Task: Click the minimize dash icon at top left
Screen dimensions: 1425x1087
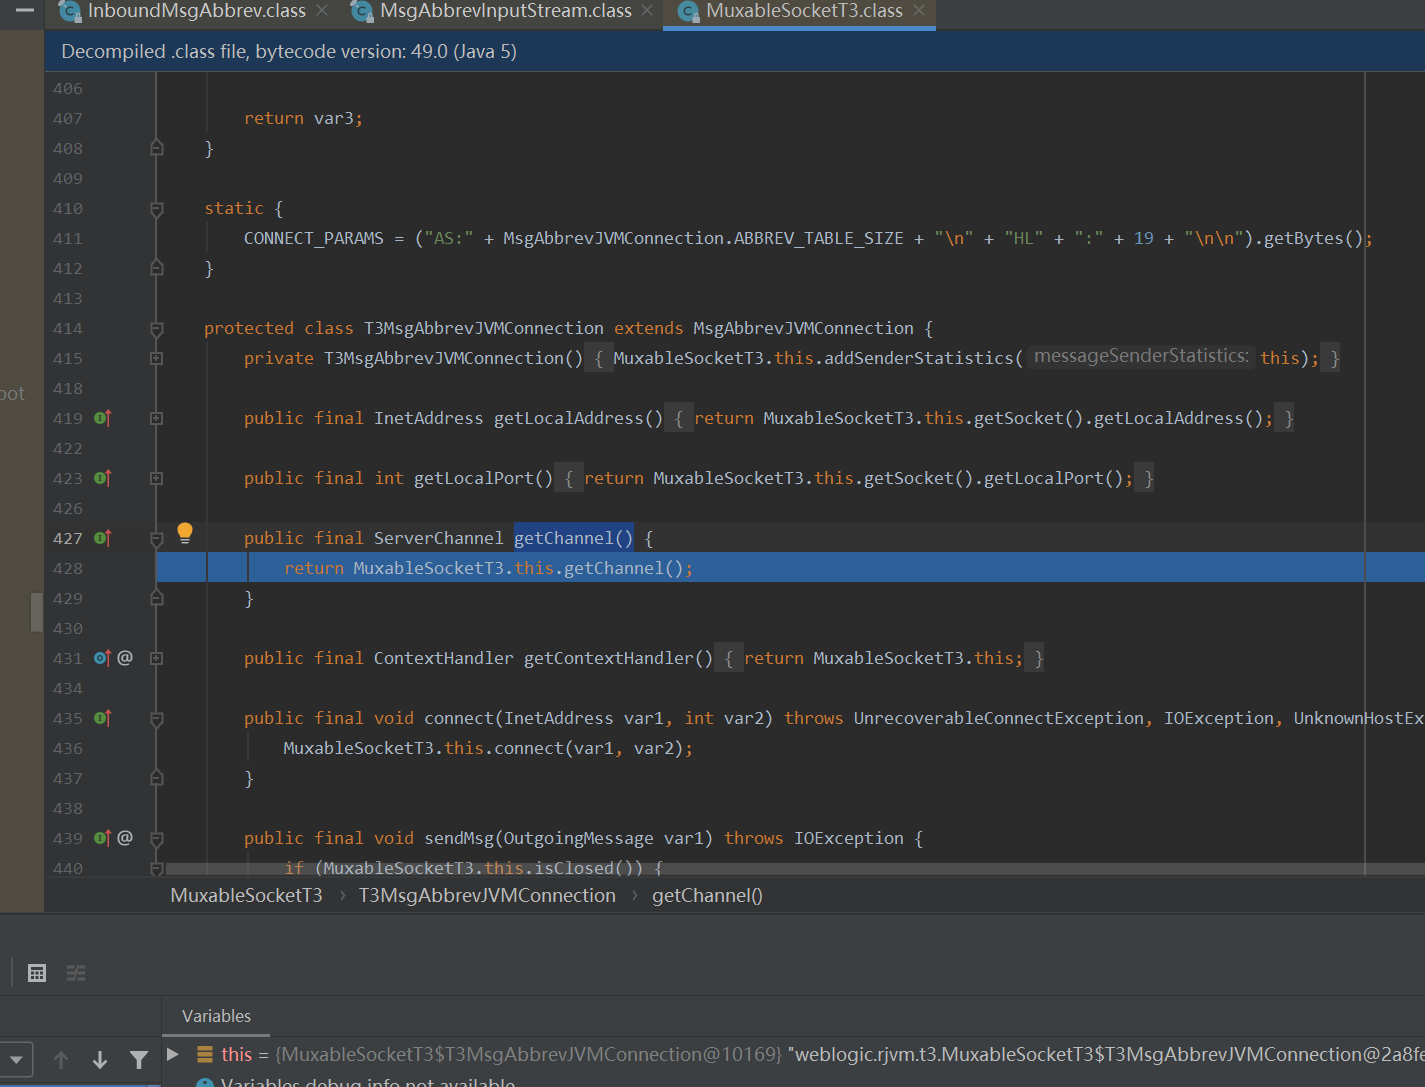Action: 25,9
